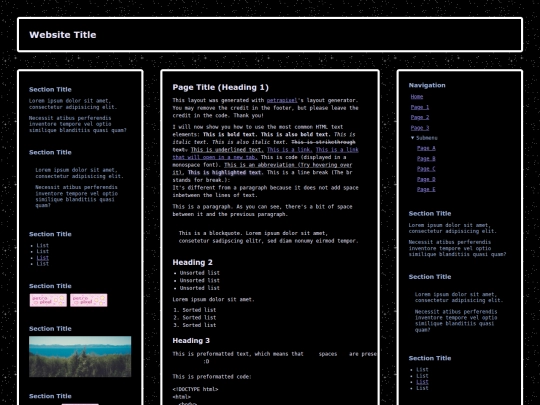Click the underlined List link in left sidebar
Screen dimensions: 540x405
click(43, 258)
